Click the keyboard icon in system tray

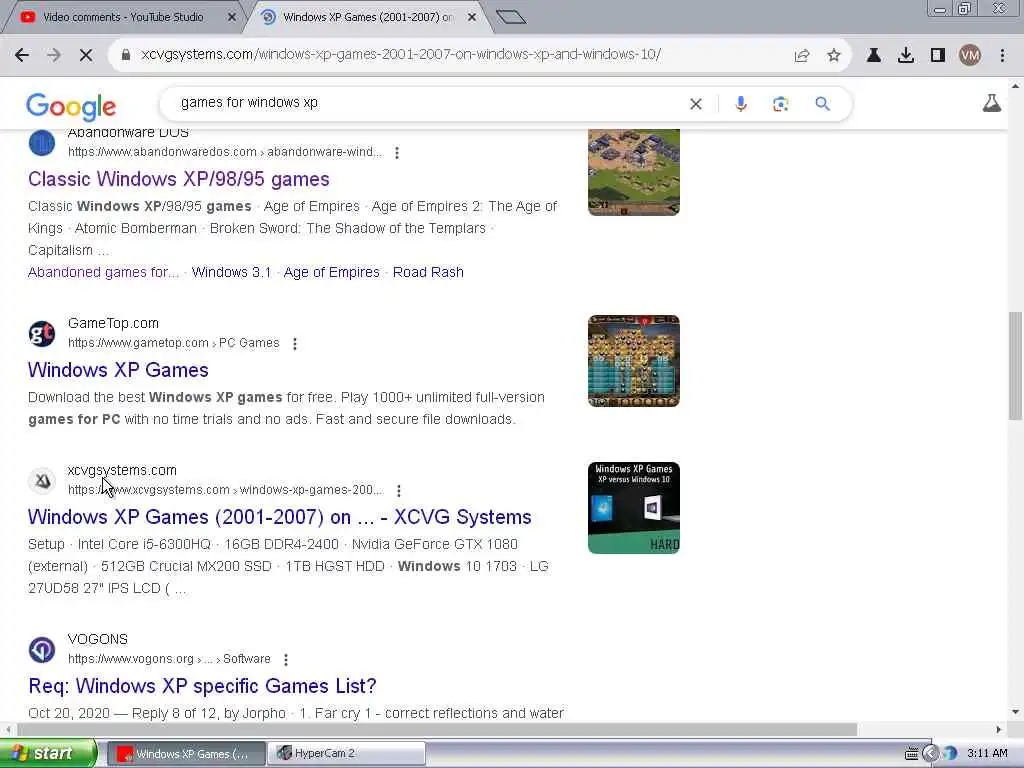911,754
